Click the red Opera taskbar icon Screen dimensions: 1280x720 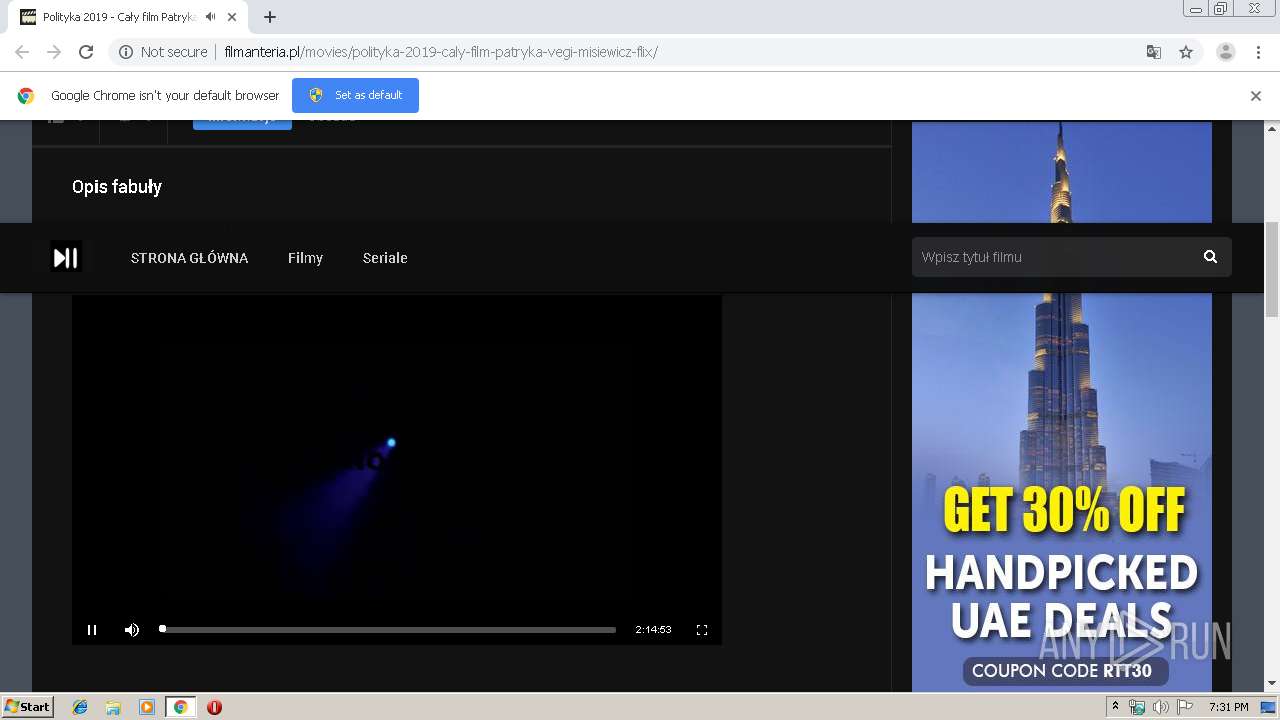pos(214,707)
